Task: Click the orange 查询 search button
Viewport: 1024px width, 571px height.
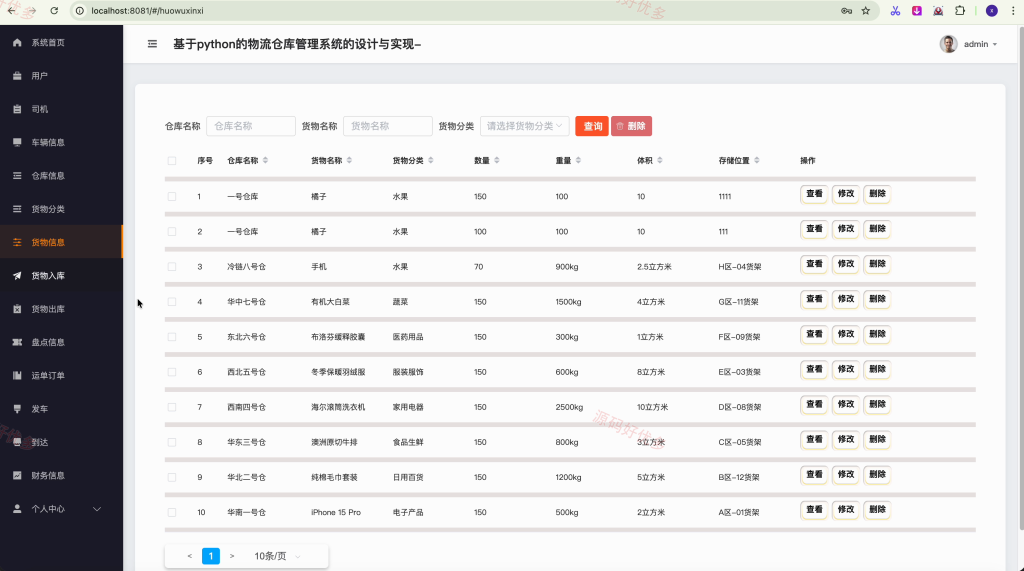Action: 592,126
